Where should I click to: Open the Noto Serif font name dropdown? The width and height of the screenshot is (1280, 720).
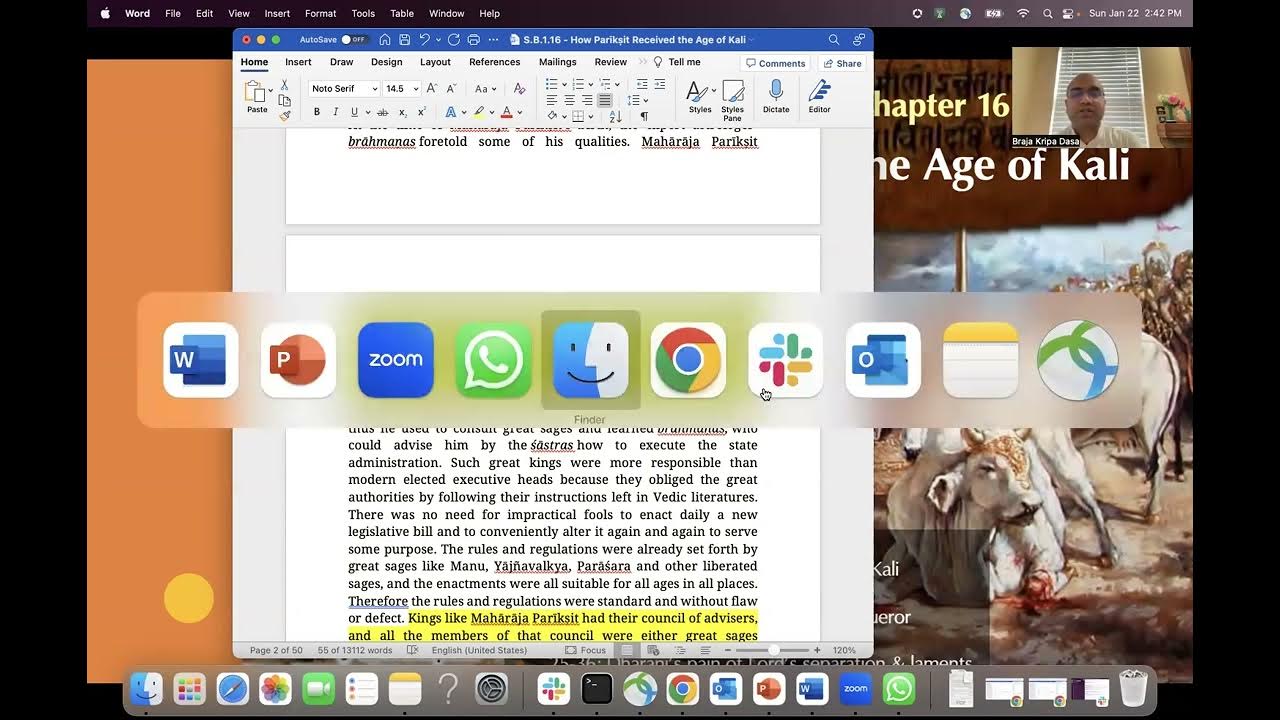(375, 89)
